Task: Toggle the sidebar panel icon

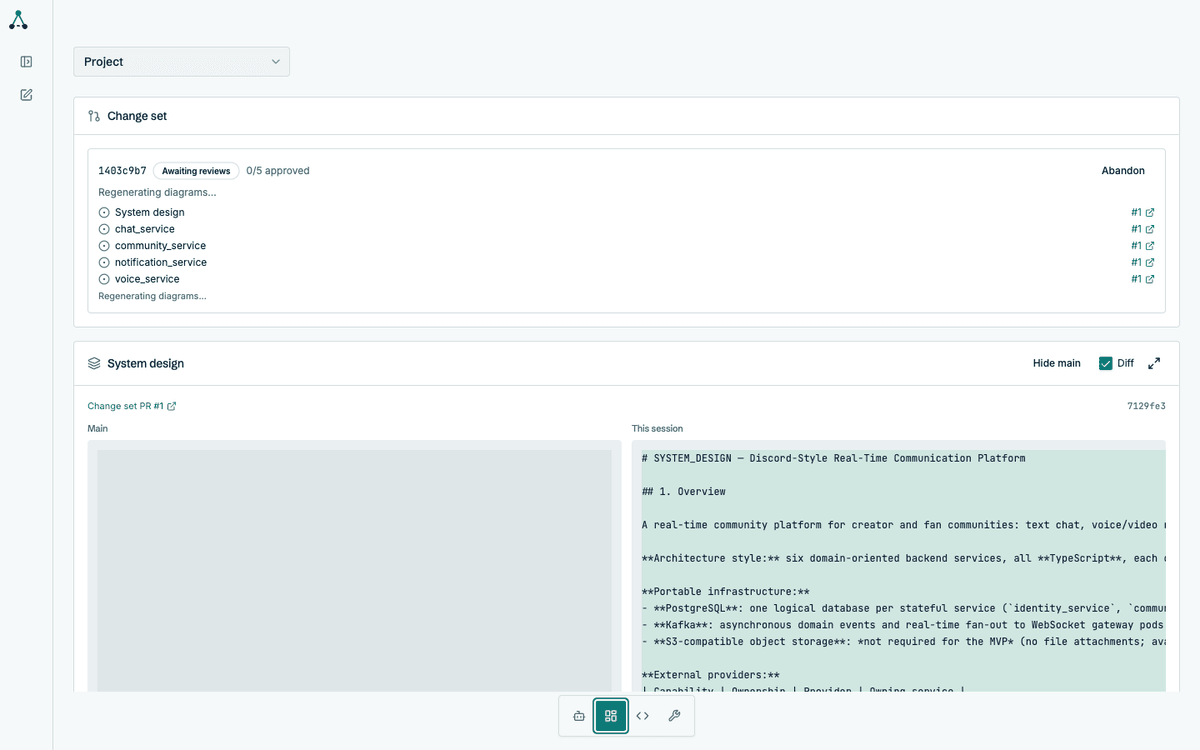Action: (x=26, y=62)
